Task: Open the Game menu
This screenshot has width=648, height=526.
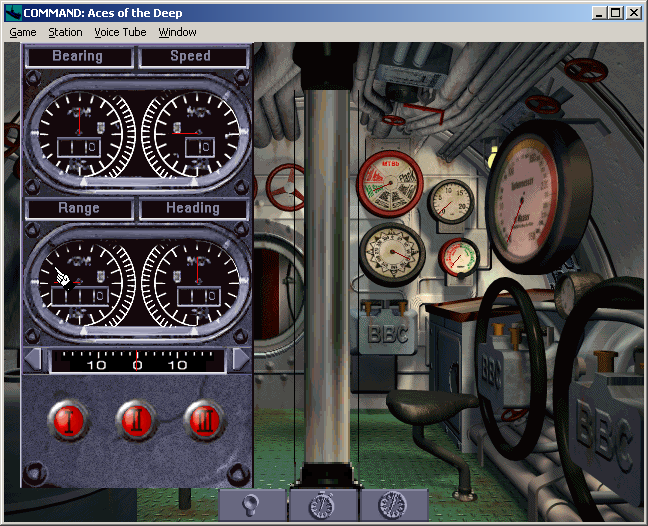Action: tap(23, 32)
